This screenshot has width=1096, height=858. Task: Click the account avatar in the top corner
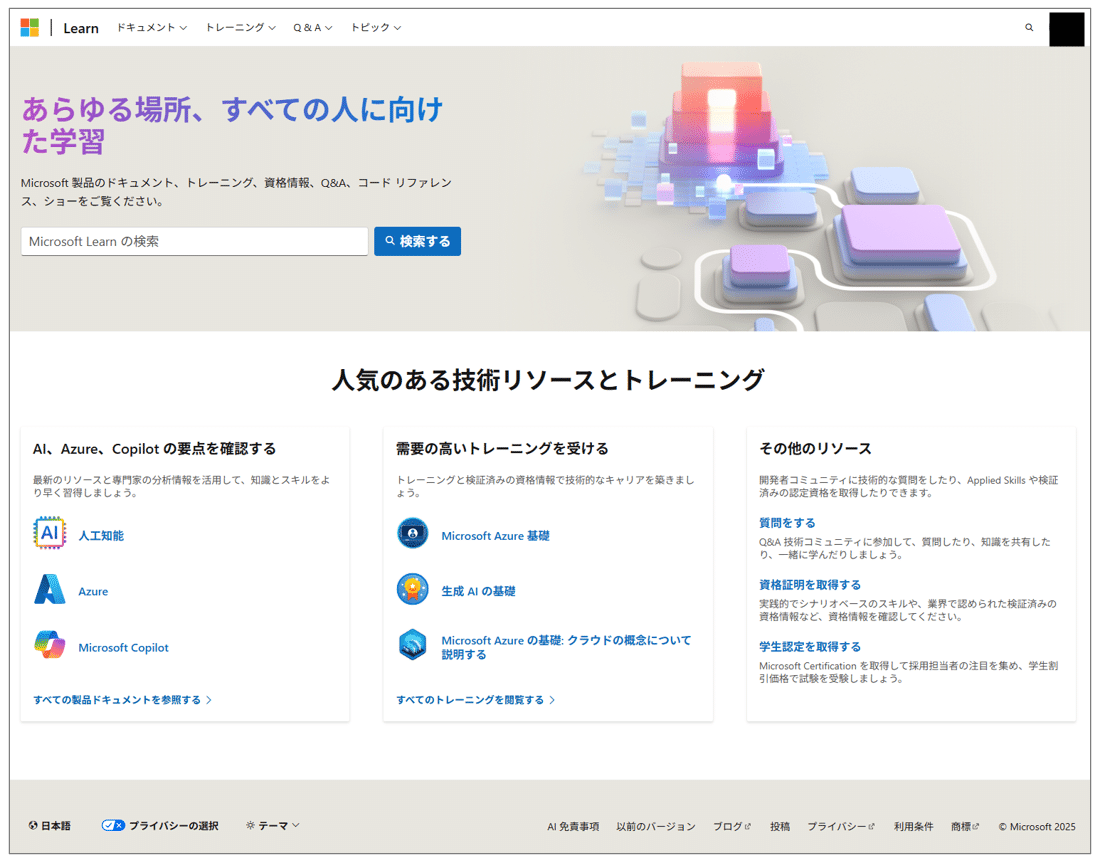pyautogui.click(x=1066, y=28)
